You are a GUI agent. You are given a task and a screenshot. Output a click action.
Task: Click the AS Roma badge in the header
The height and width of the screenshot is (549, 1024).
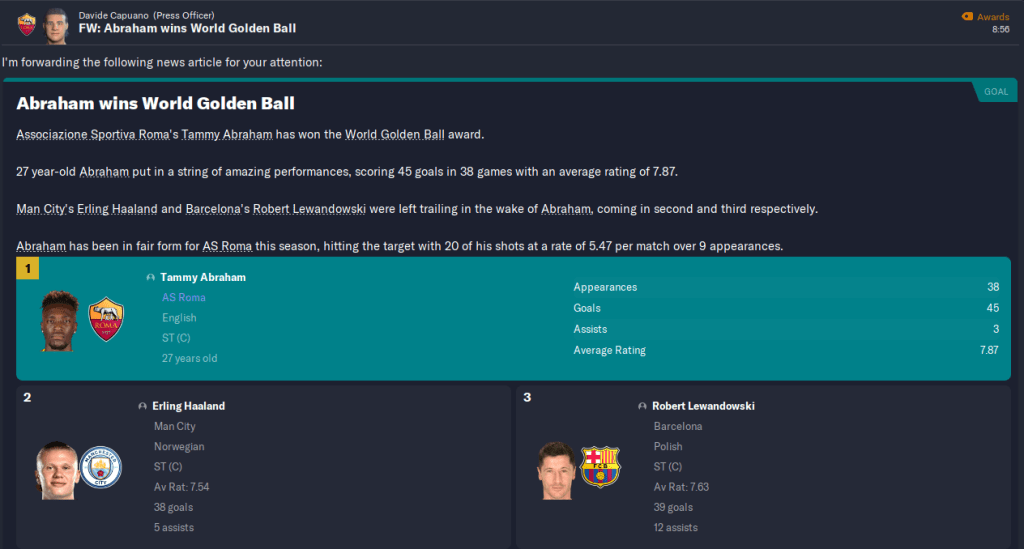(x=27, y=21)
